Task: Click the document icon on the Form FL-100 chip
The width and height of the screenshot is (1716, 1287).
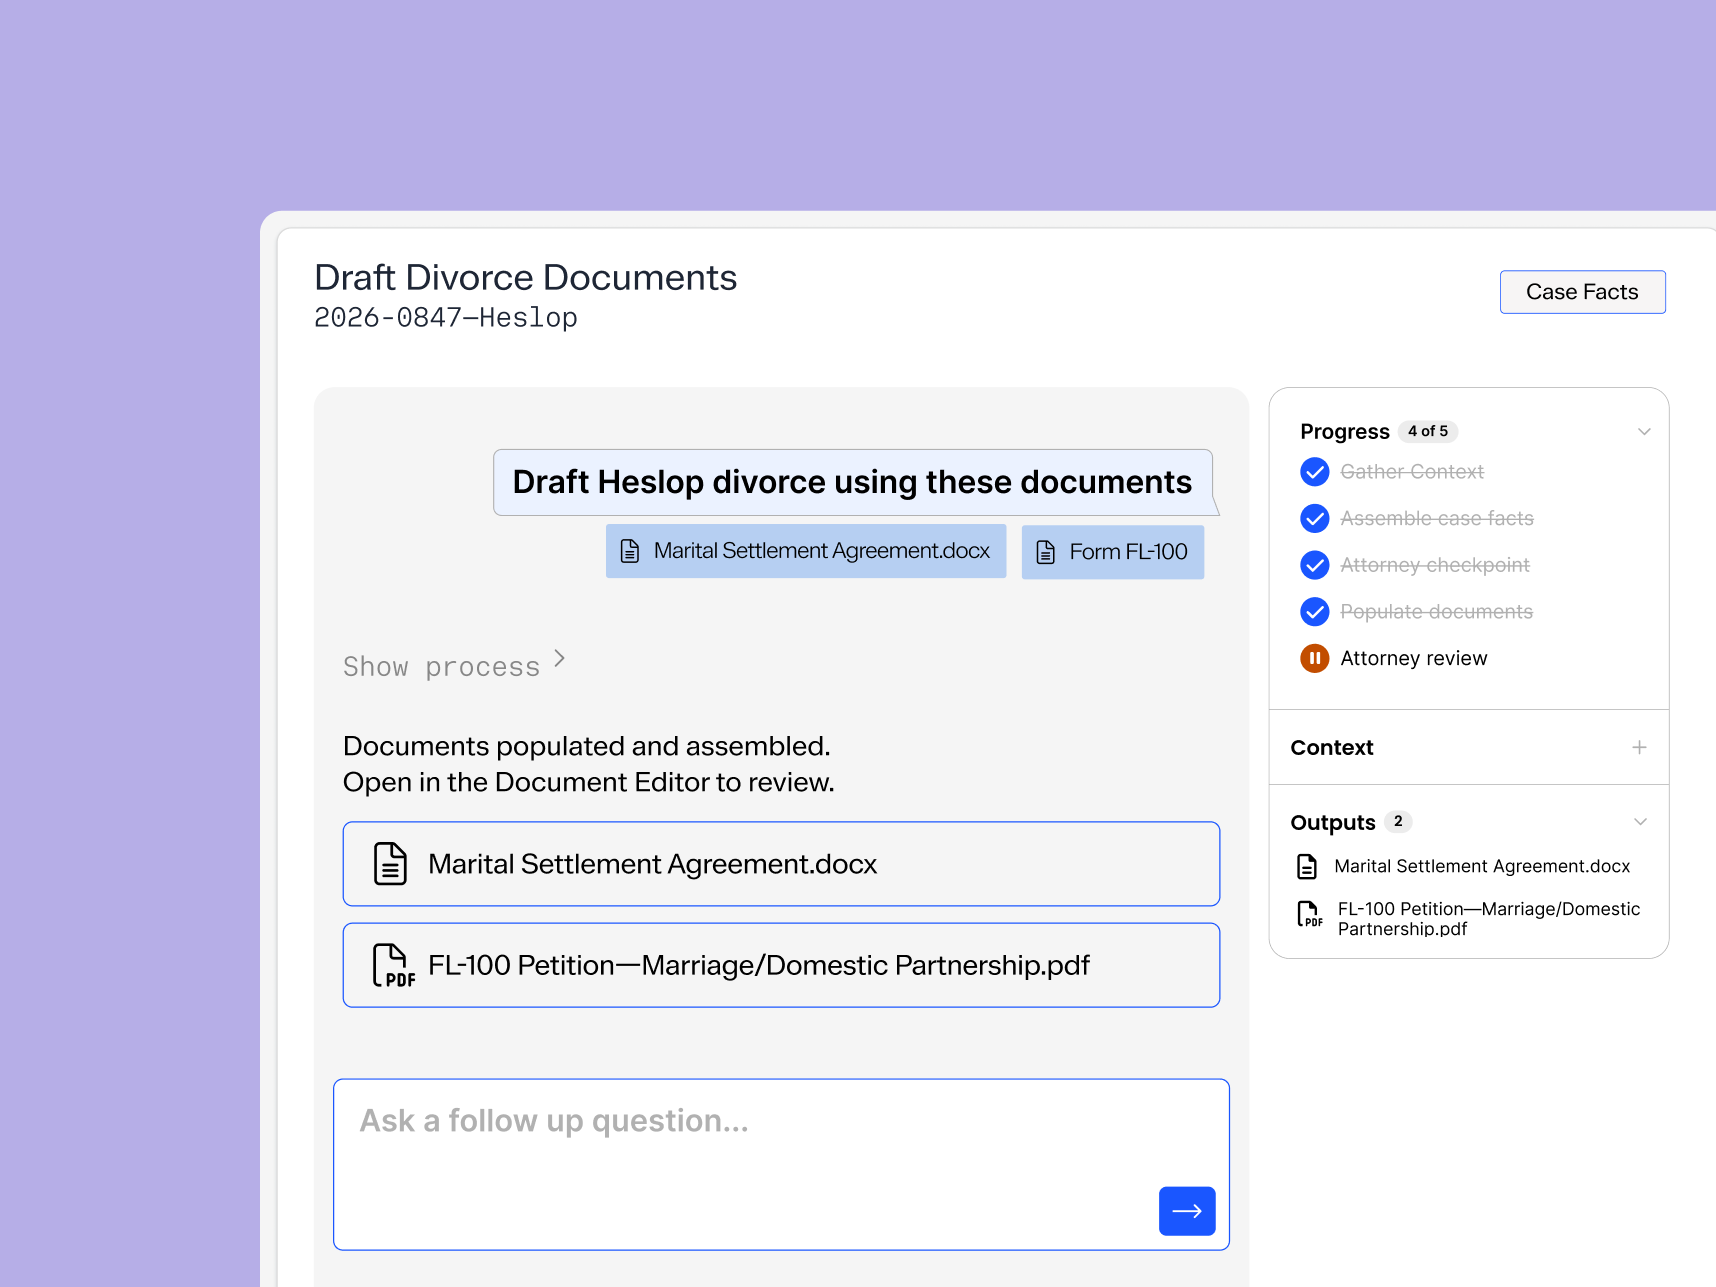Action: (1046, 552)
